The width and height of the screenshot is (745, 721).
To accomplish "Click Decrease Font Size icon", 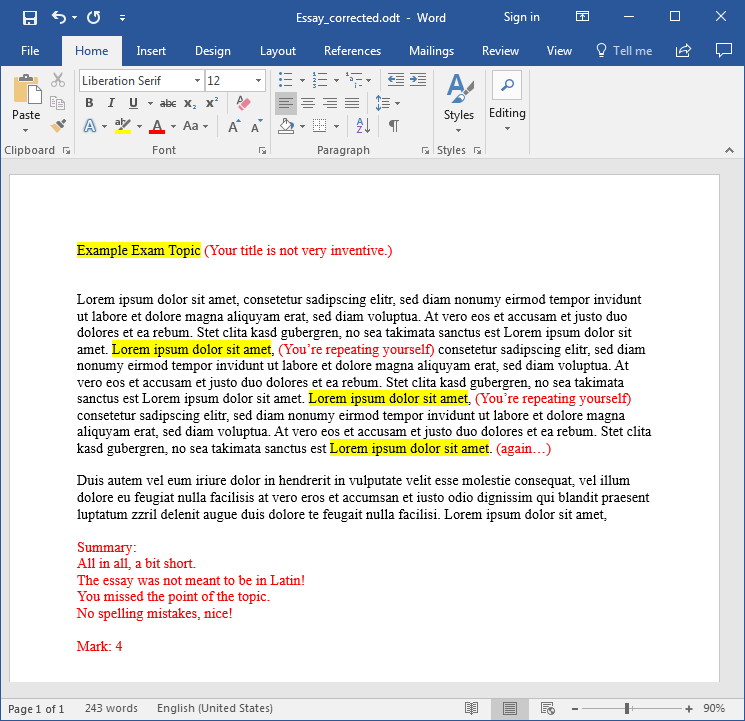I will 257,126.
